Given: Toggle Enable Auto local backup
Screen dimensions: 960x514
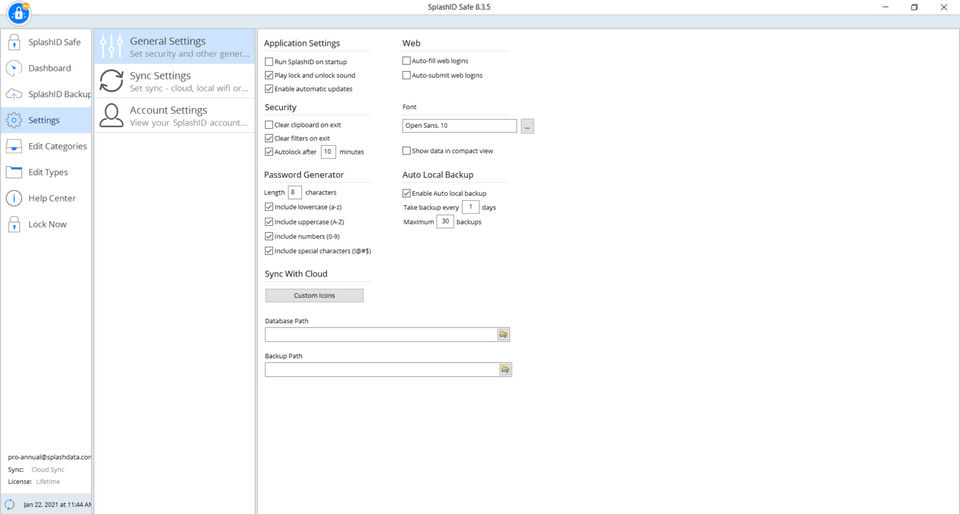Looking at the screenshot, I should click(407, 193).
